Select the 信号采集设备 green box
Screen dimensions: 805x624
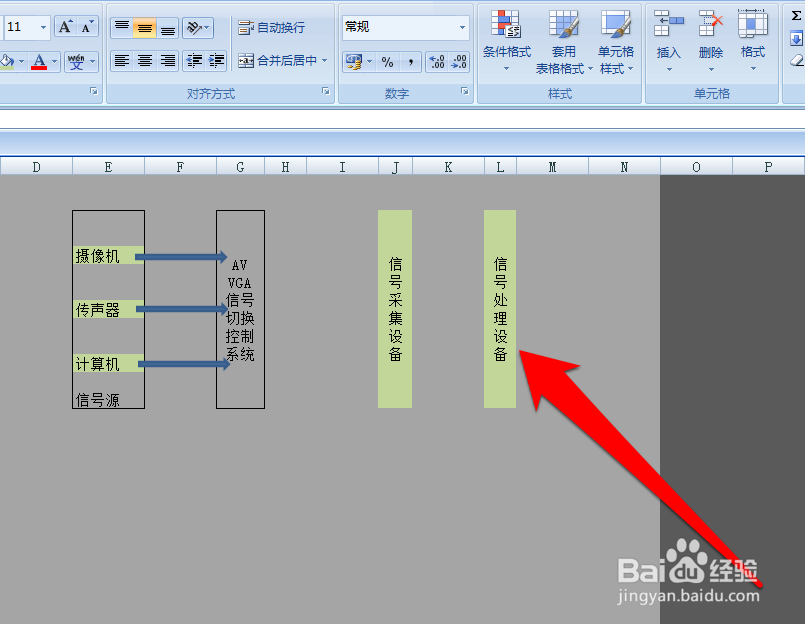(x=395, y=309)
